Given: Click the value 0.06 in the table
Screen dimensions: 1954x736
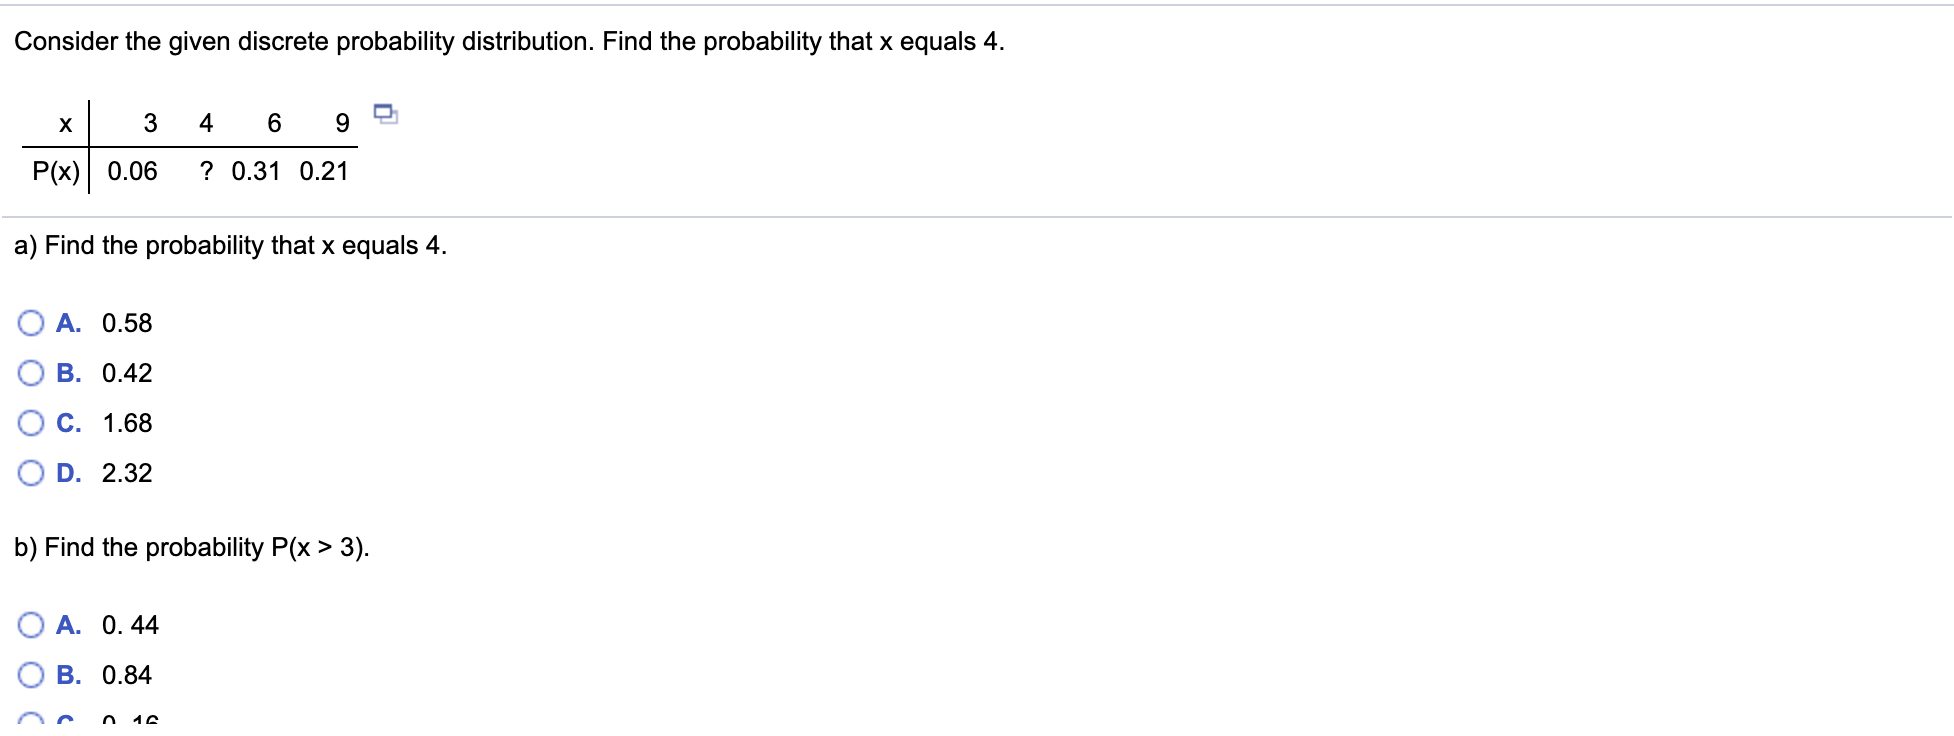Looking at the screenshot, I should click(132, 171).
